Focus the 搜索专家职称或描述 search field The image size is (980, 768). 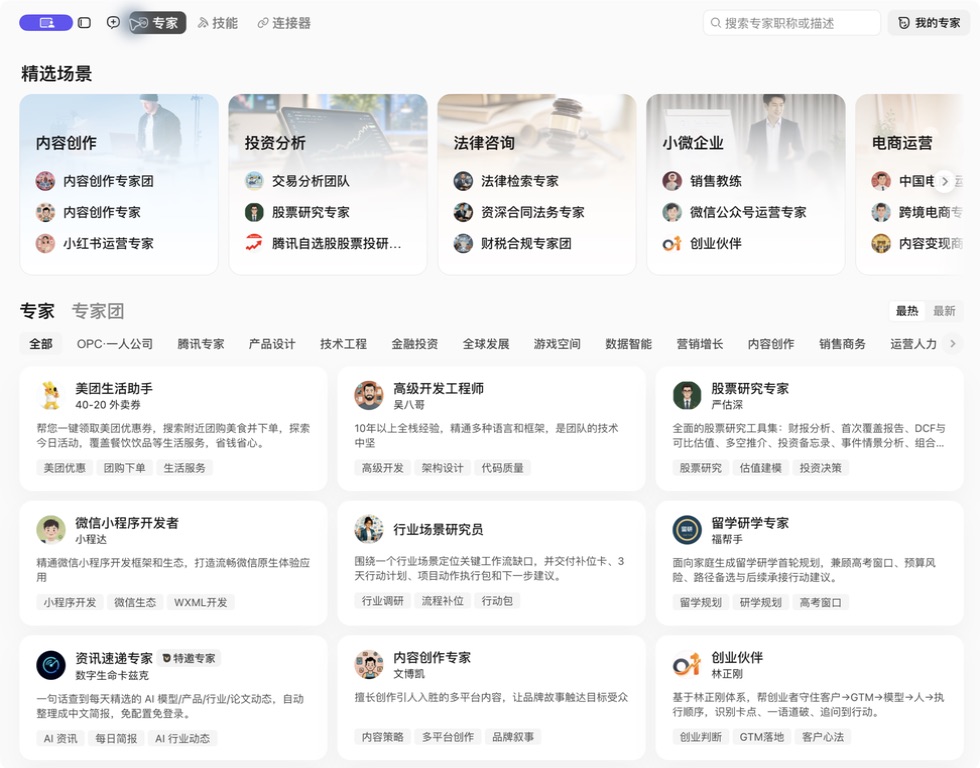tap(791, 23)
